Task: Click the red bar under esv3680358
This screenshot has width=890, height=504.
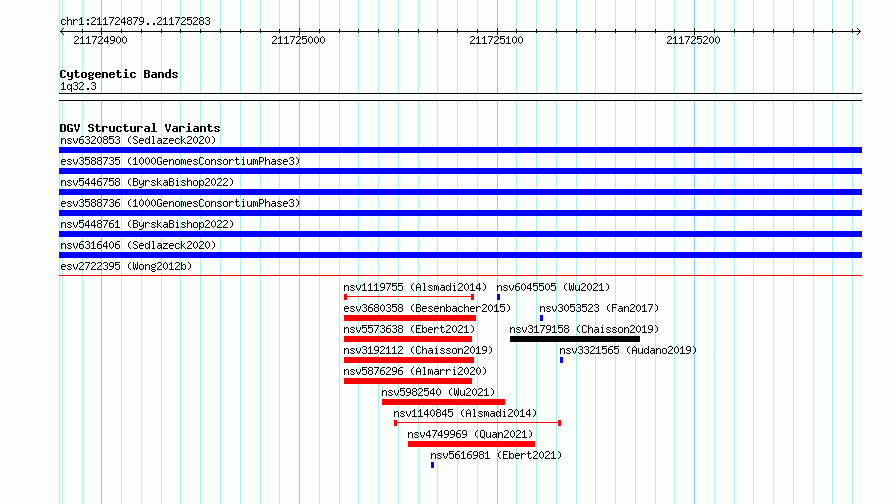Action: point(410,318)
